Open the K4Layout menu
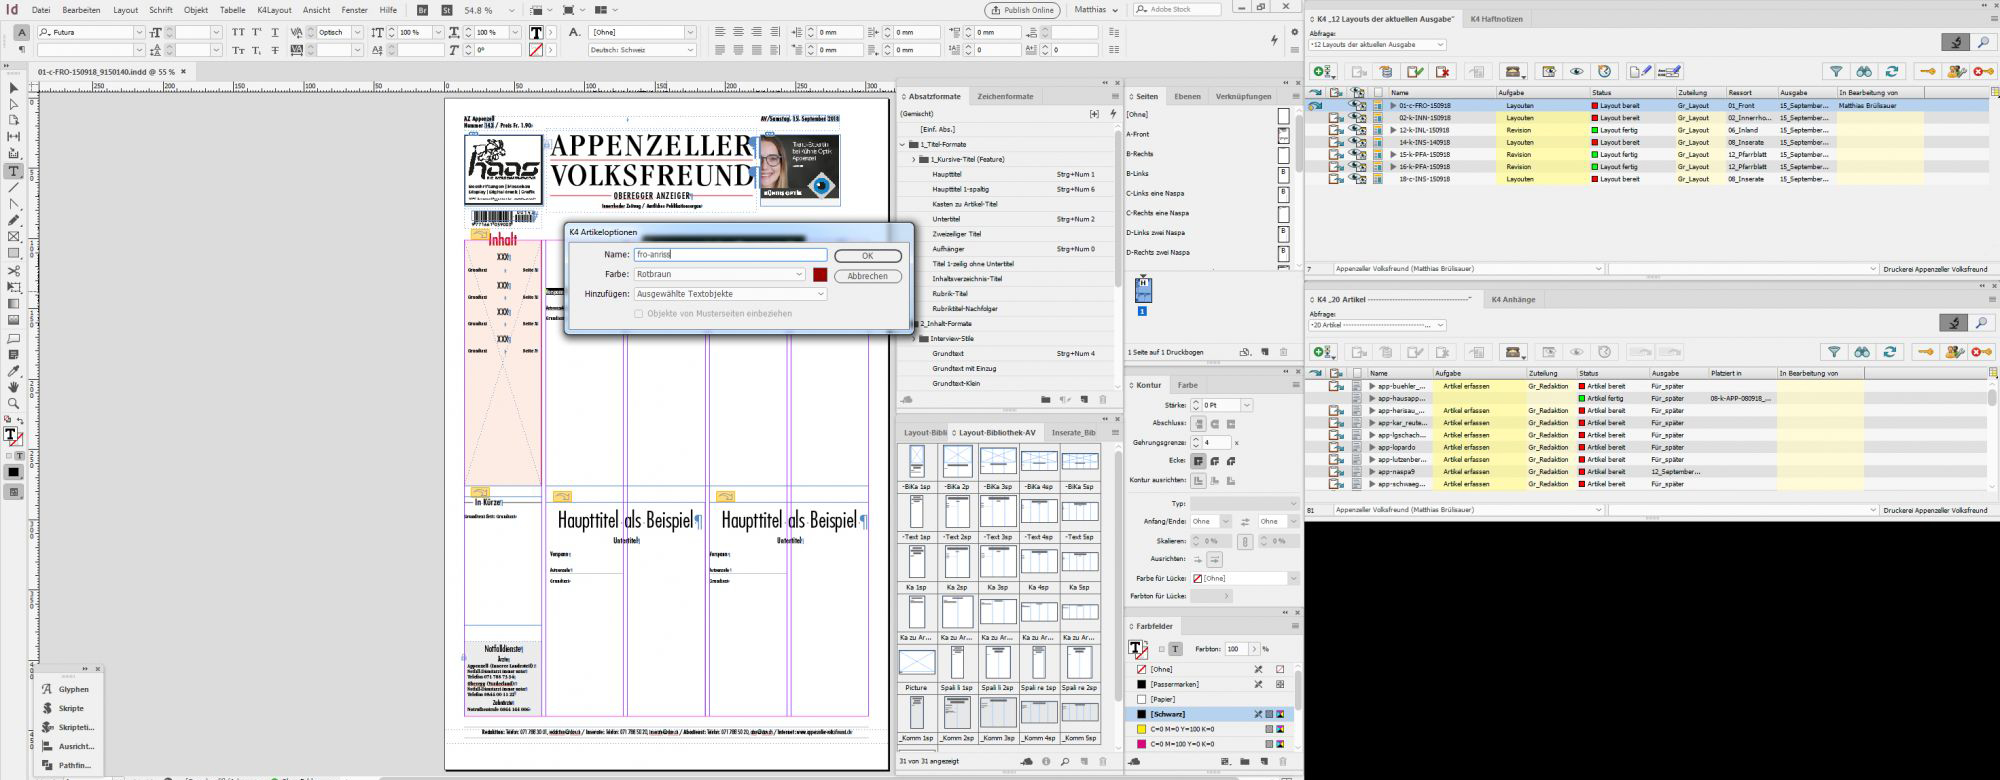2000x780 pixels. [274, 10]
